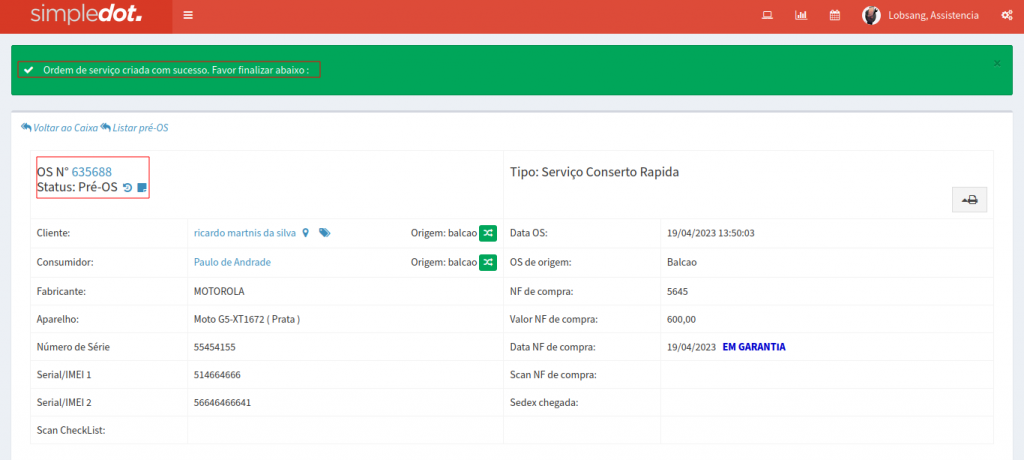
Task: Click the shuffle button in Consumidor row
Action: click(x=487, y=262)
